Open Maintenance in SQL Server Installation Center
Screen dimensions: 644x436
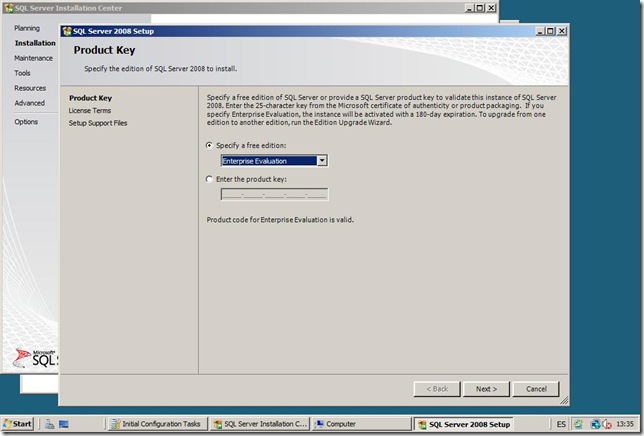[33, 58]
